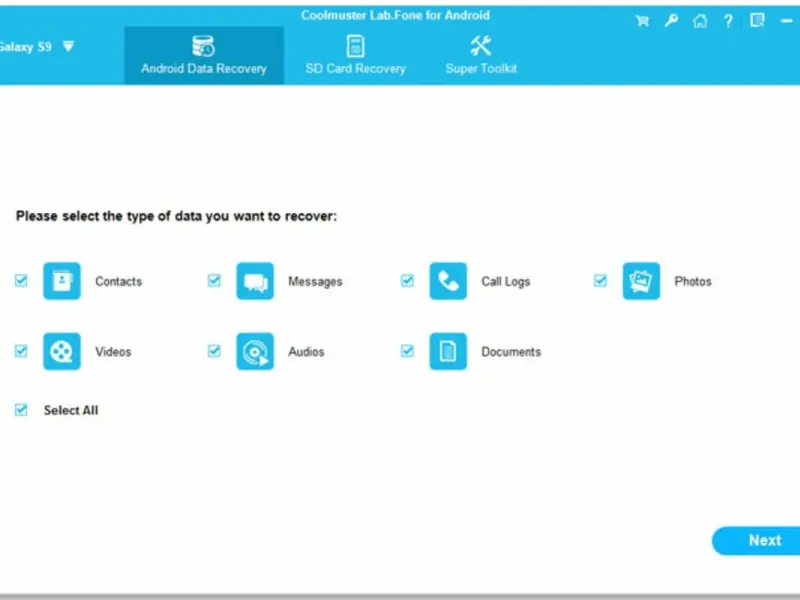Click the Call Logs phone icon
The width and height of the screenshot is (800, 600).
pyautogui.click(x=448, y=281)
